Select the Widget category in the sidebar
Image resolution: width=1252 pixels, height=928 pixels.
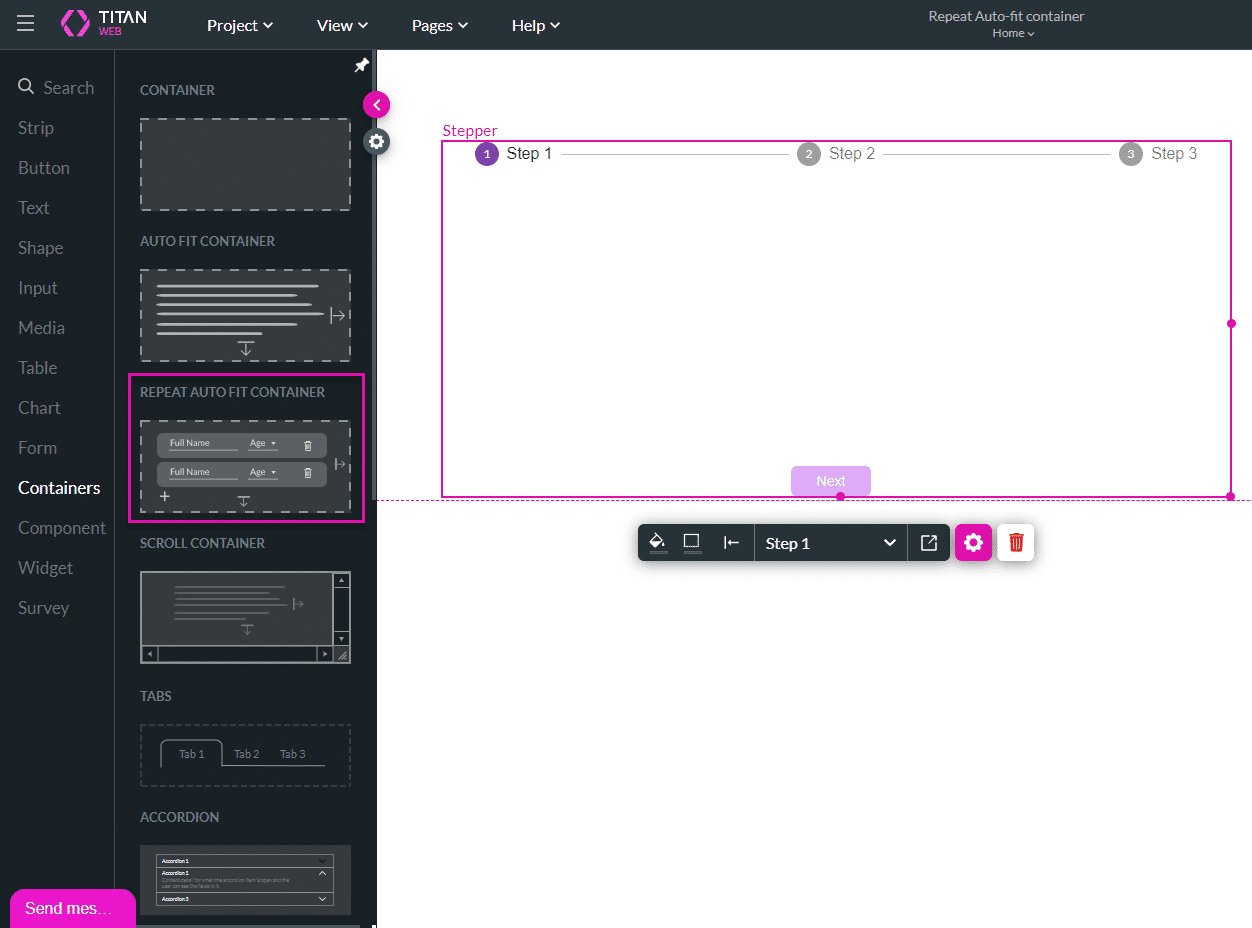tap(46, 568)
